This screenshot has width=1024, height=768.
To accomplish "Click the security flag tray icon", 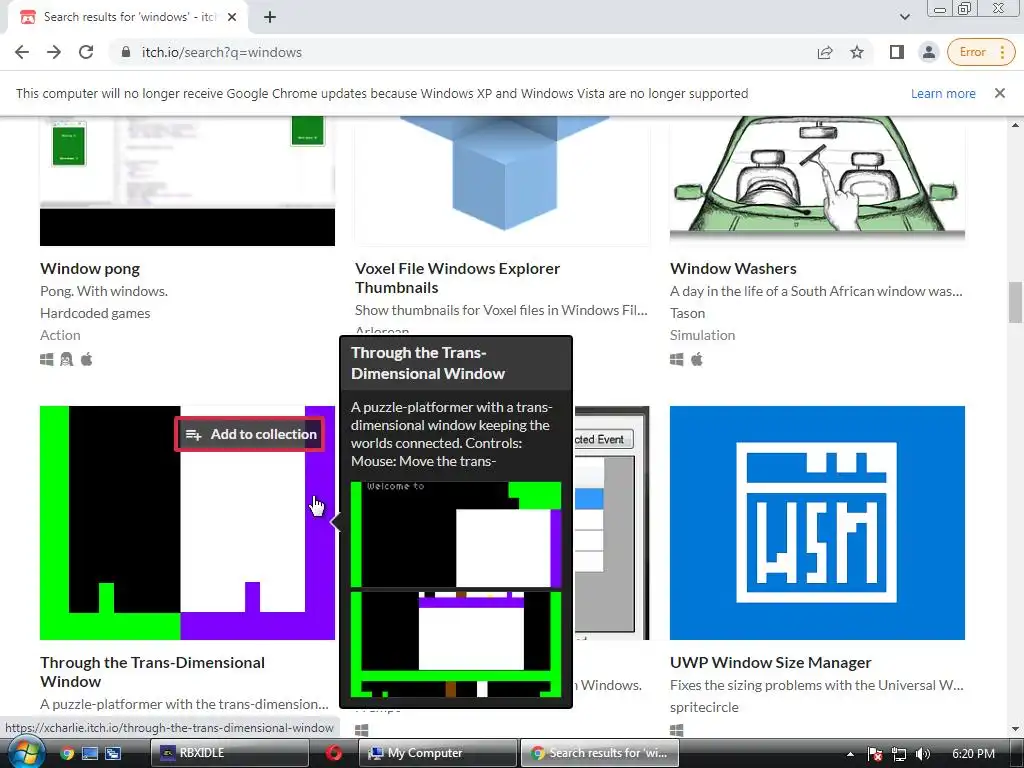I will (x=875, y=754).
